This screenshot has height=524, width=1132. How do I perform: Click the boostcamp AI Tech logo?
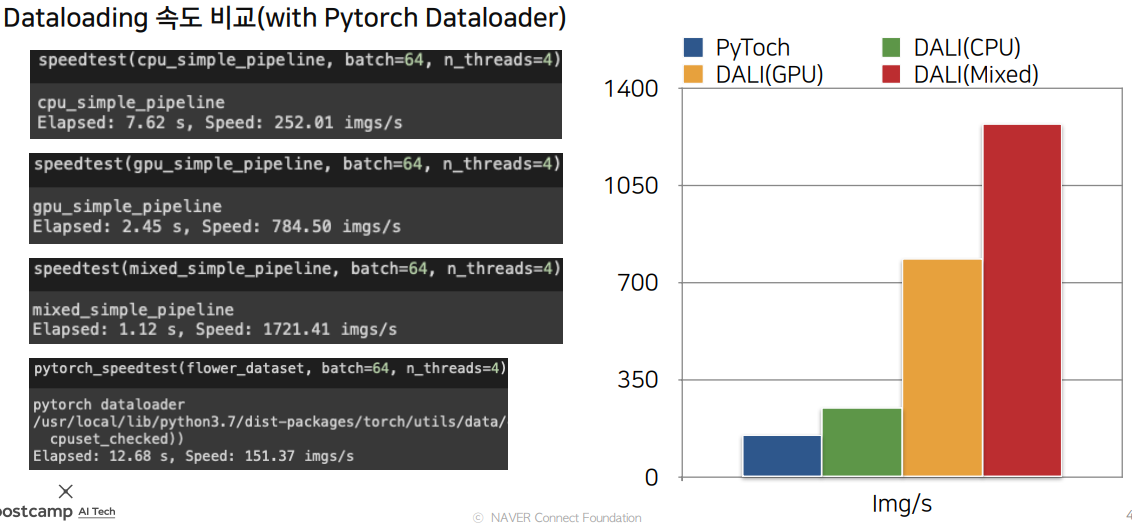57,512
